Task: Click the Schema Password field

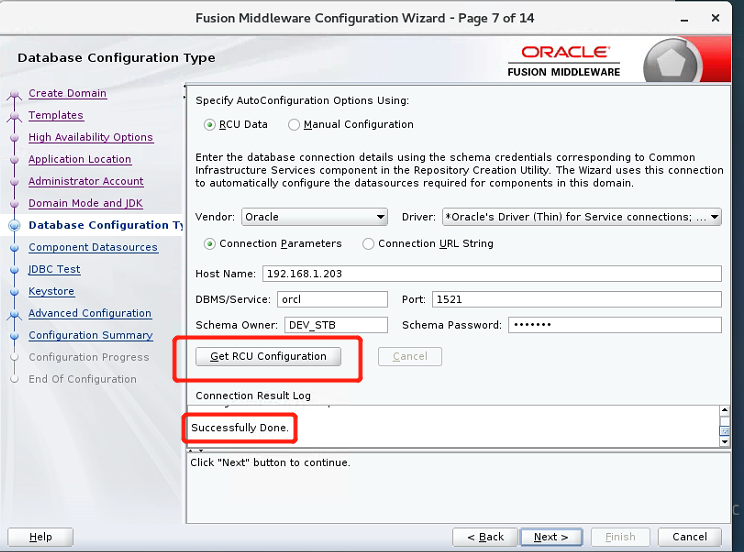Action: 615,325
